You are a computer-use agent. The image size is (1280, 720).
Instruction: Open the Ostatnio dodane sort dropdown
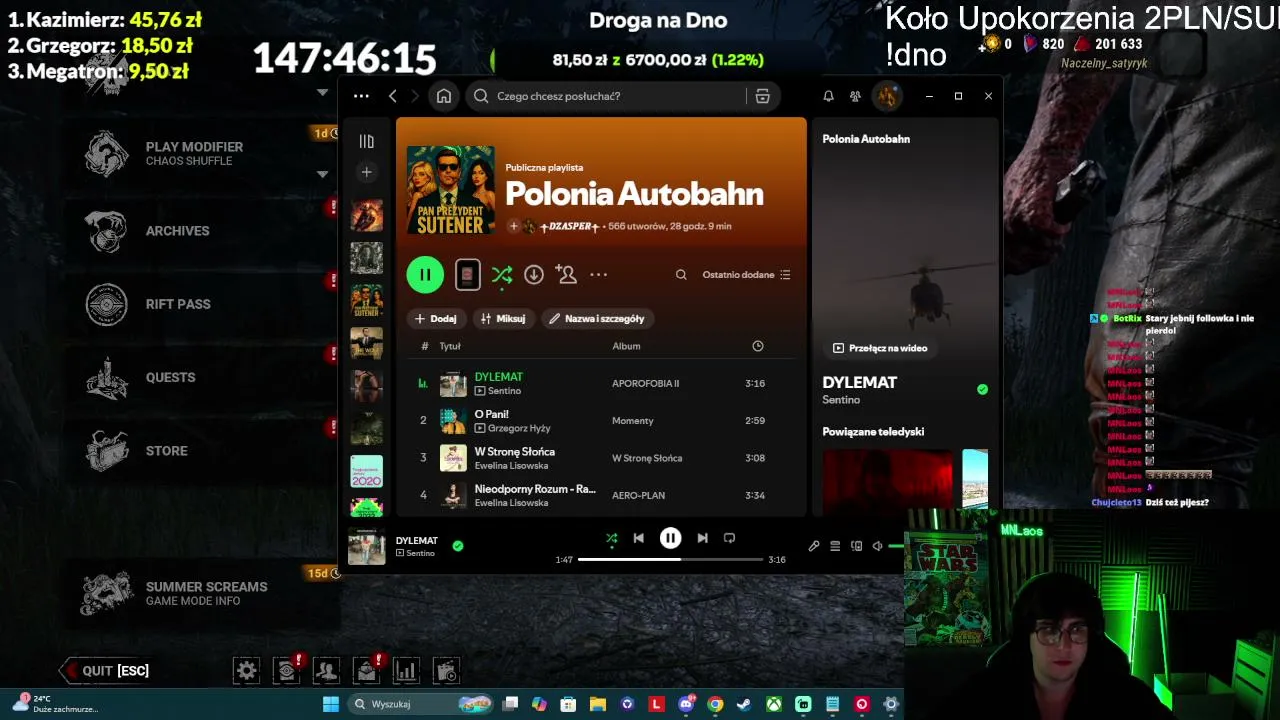[x=746, y=275]
